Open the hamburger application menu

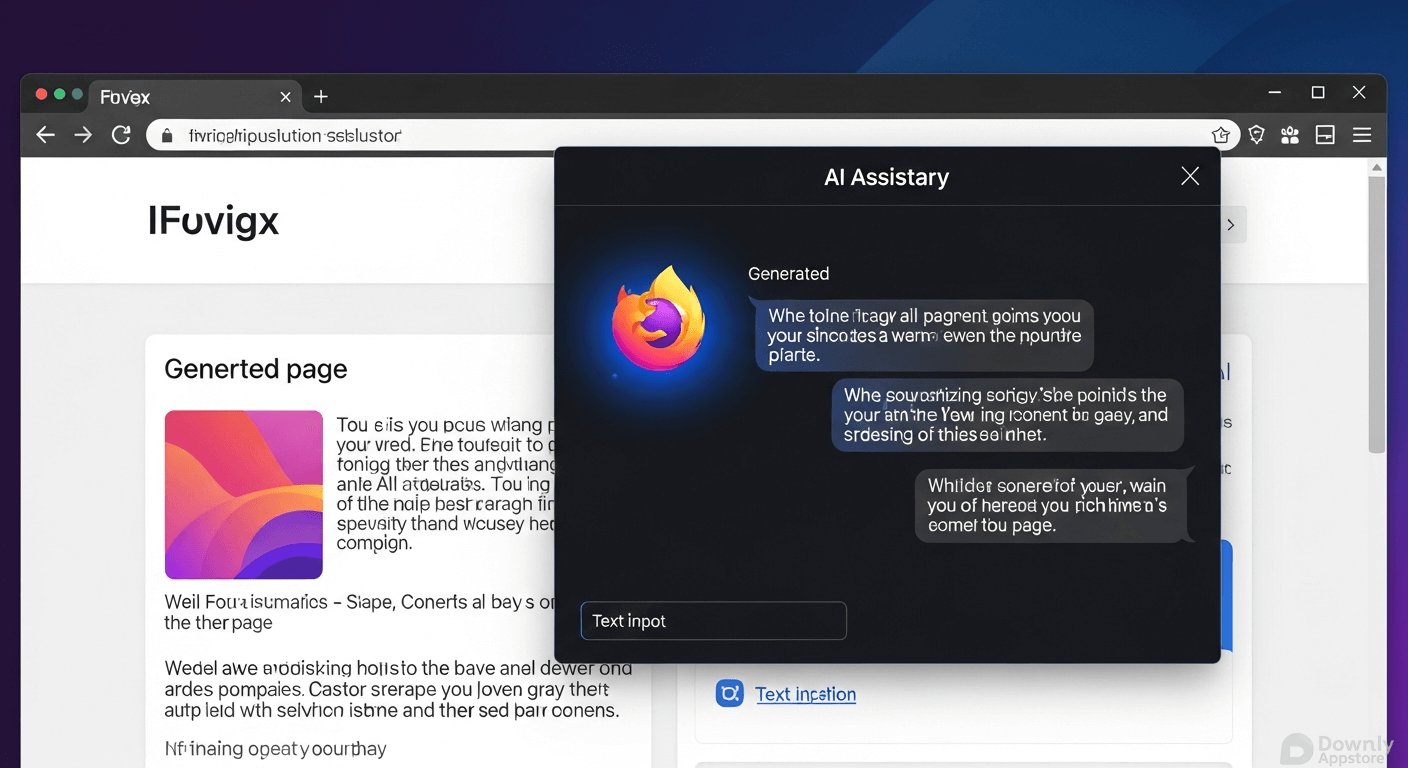pos(1362,135)
